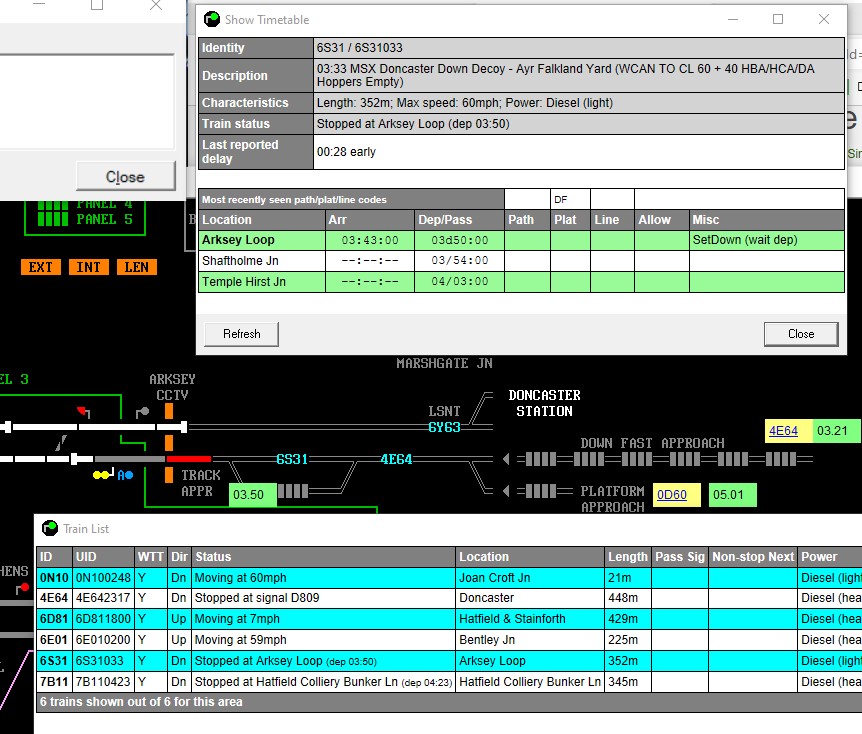862x734 pixels.
Task: Click the Down Fast Approach arrow marker
Action: click(506, 459)
